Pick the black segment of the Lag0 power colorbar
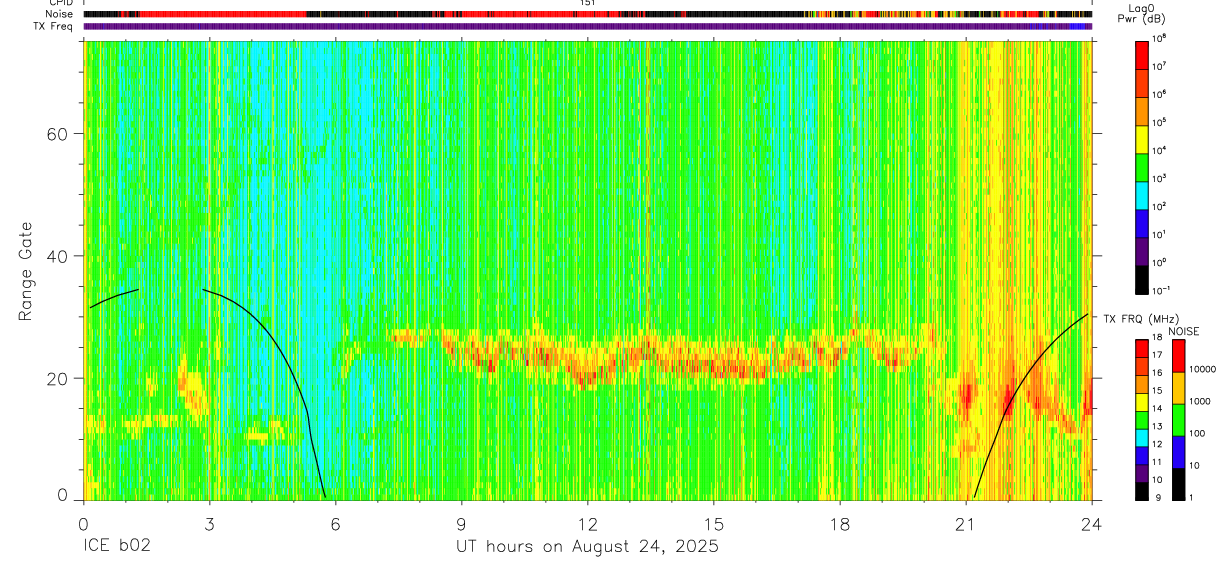The height and width of the screenshot is (567, 1228). 1141,278
